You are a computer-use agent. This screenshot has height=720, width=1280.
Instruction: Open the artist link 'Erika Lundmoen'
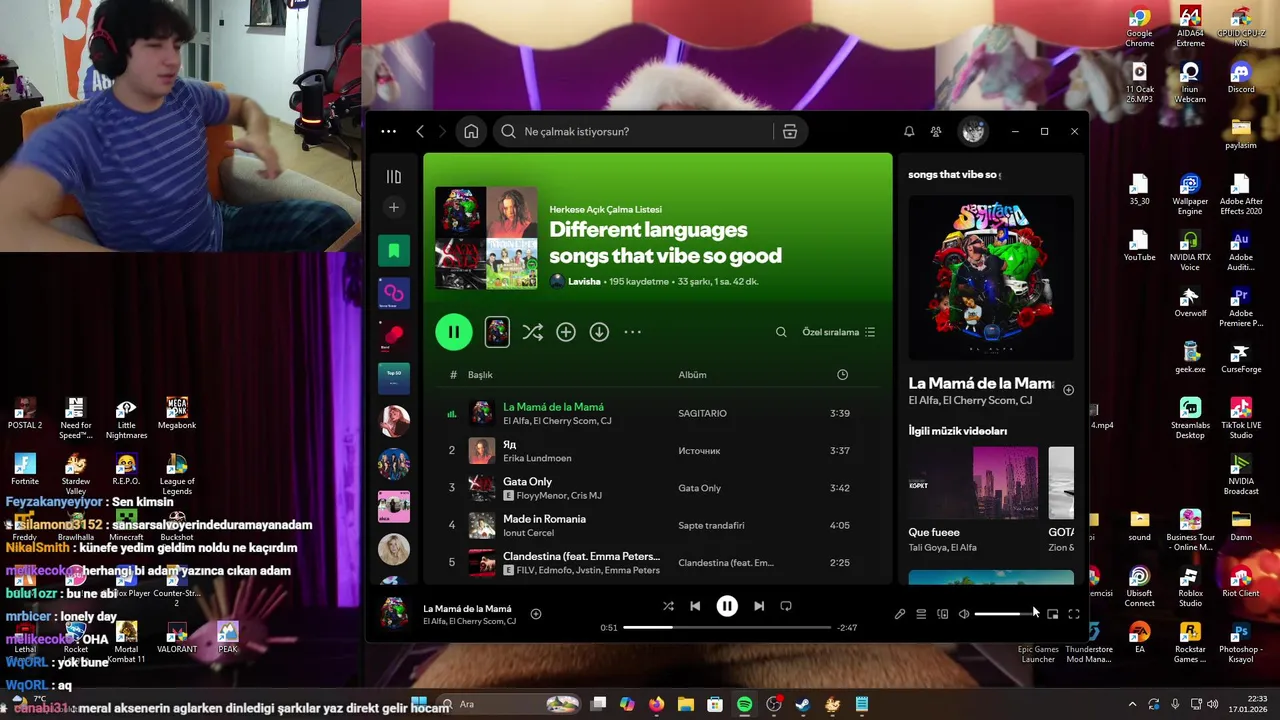[x=537, y=458]
